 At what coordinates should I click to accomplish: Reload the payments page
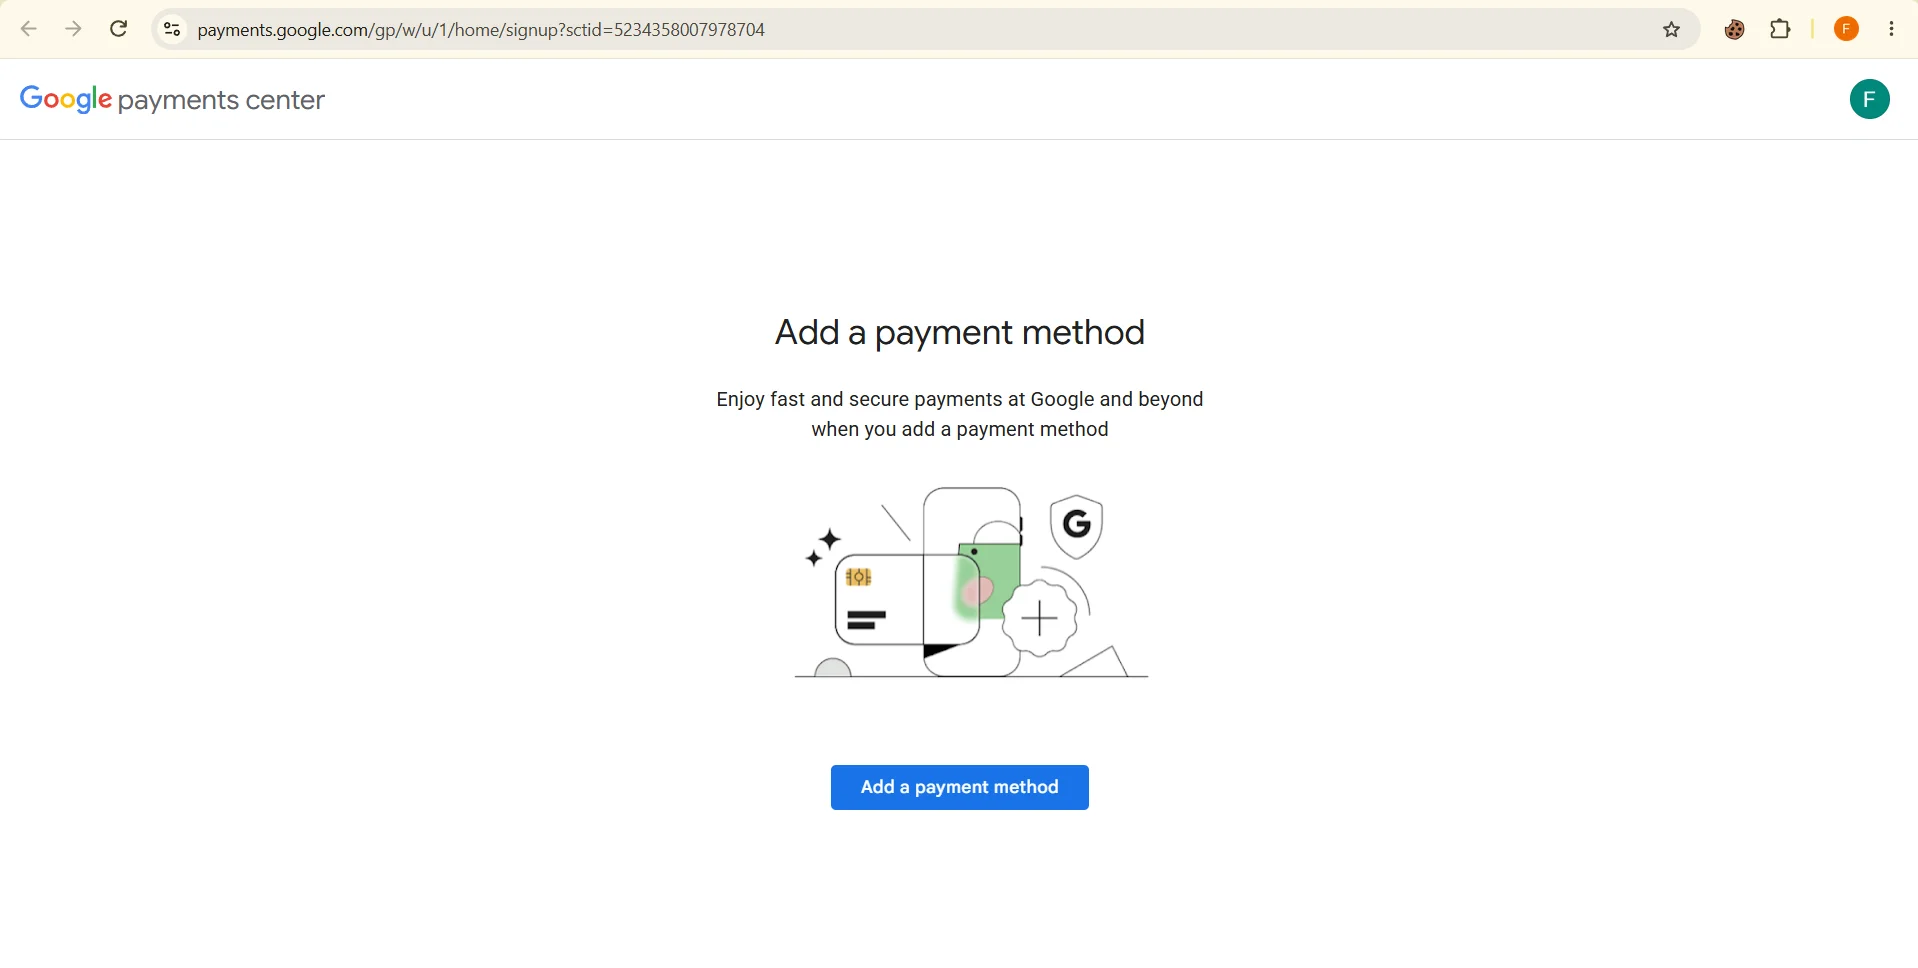(119, 30)
